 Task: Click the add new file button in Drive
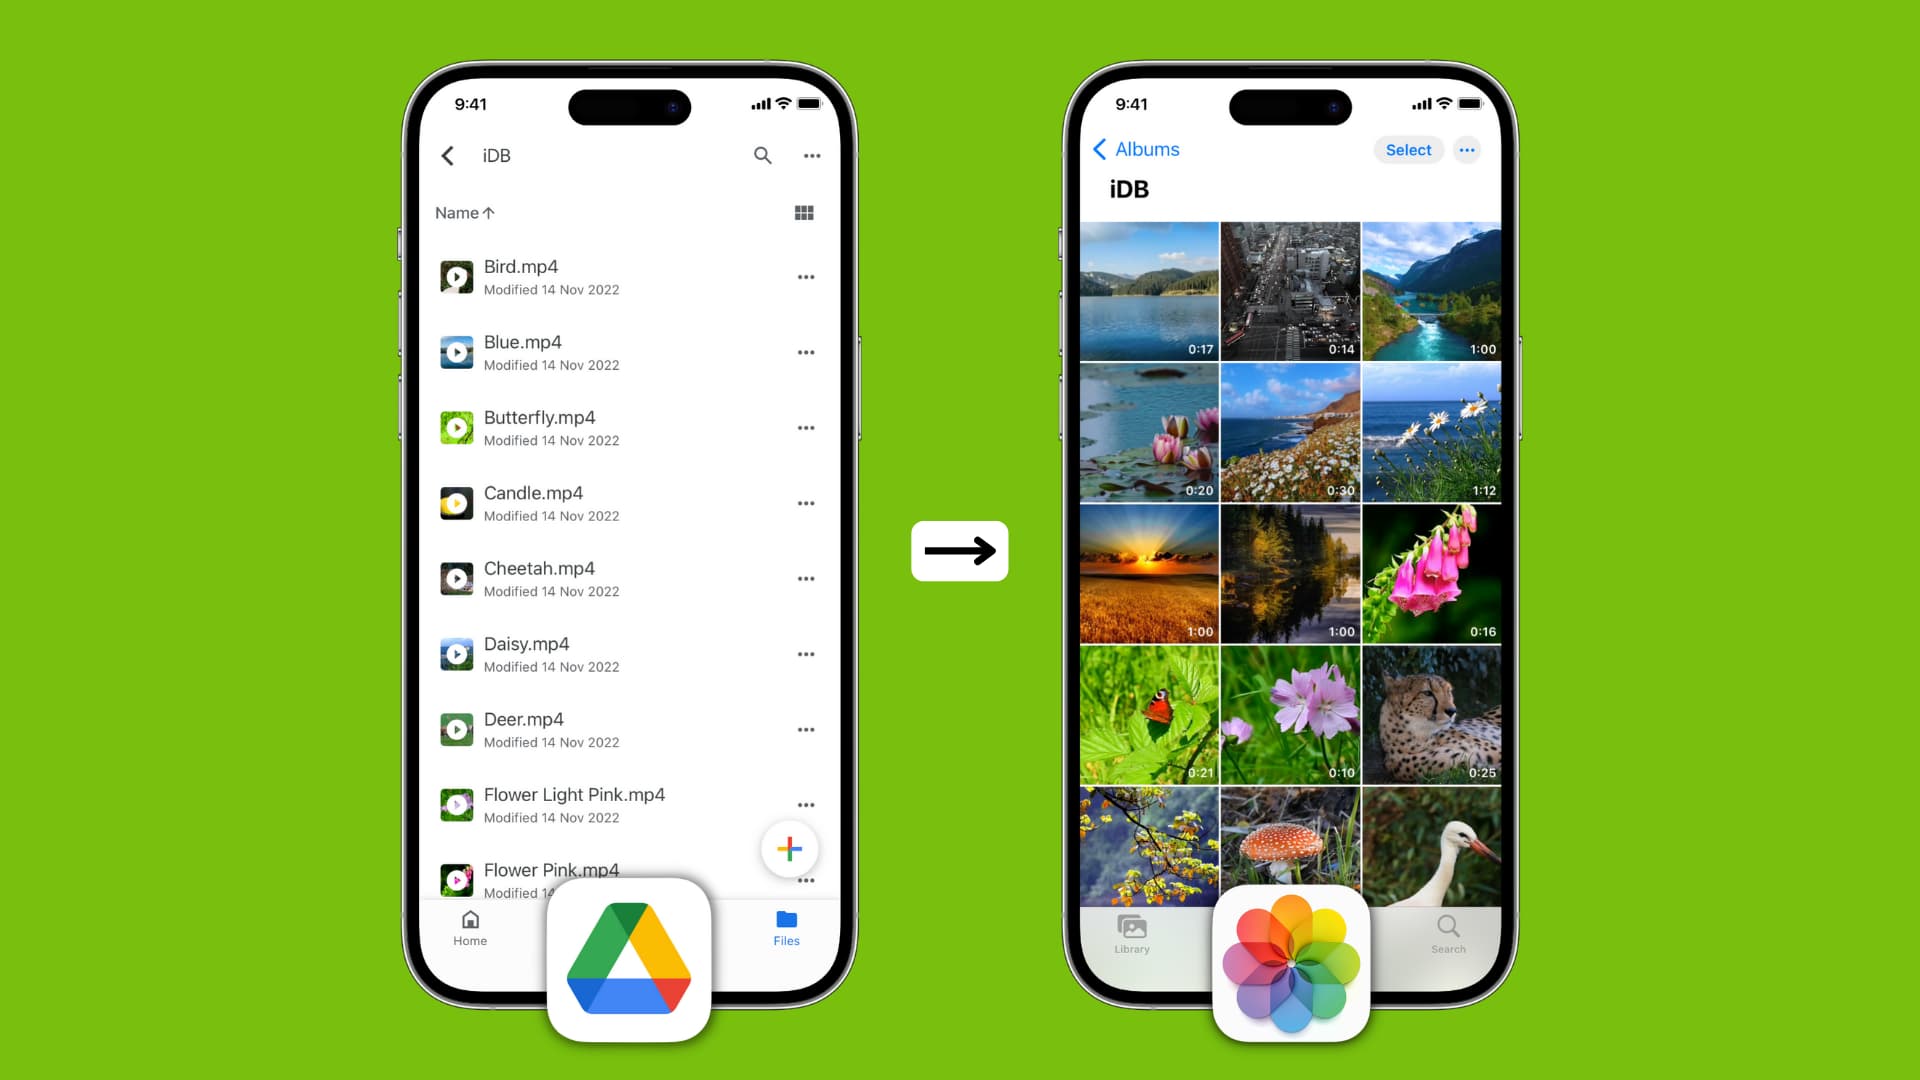coord(791,849)
